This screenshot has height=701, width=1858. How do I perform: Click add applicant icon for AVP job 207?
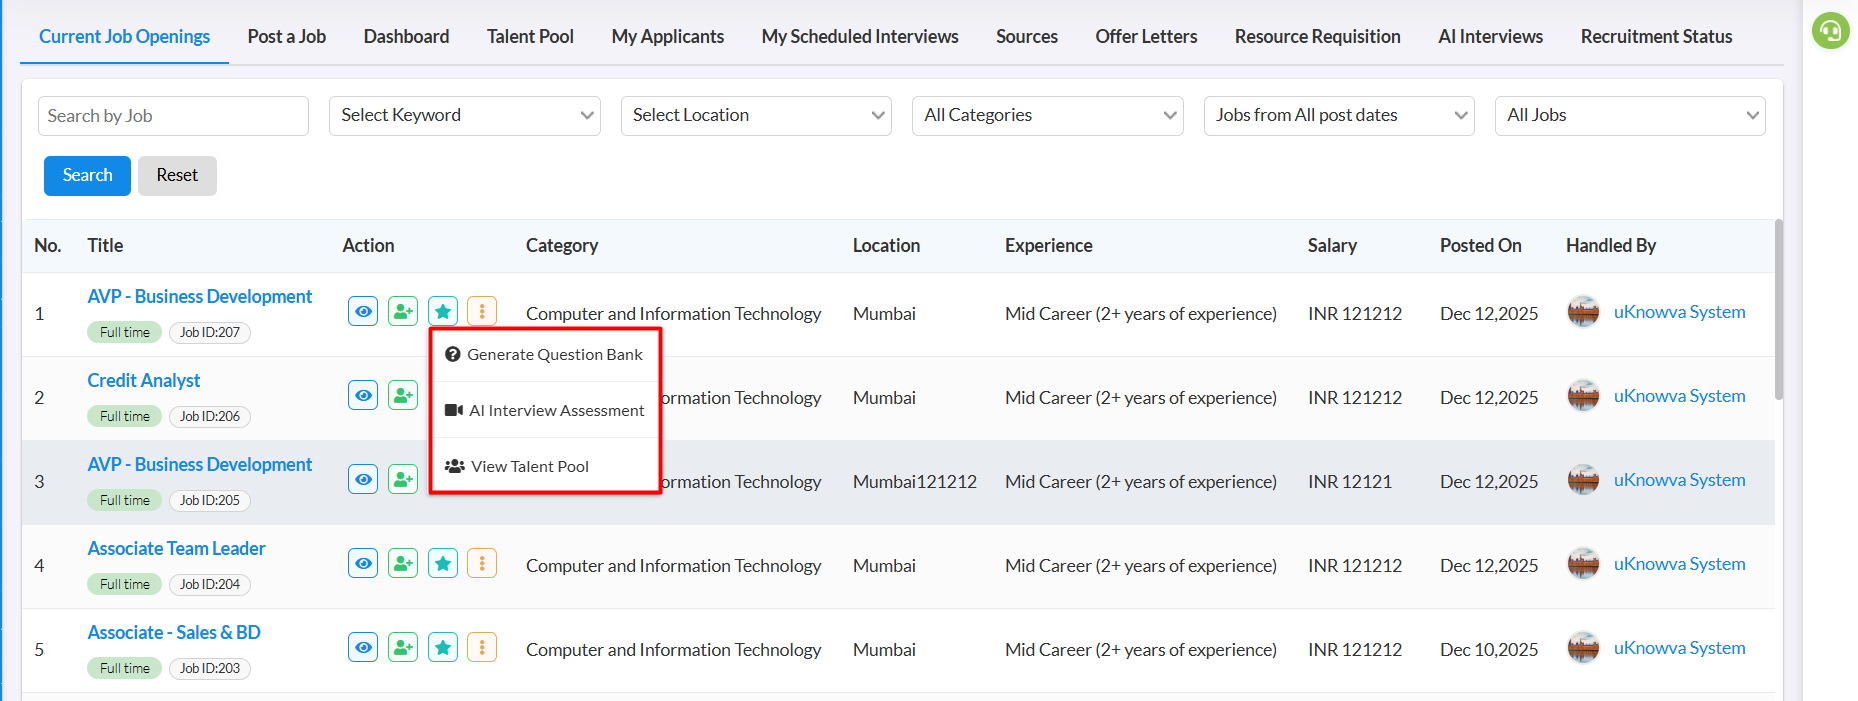point(403,312)
